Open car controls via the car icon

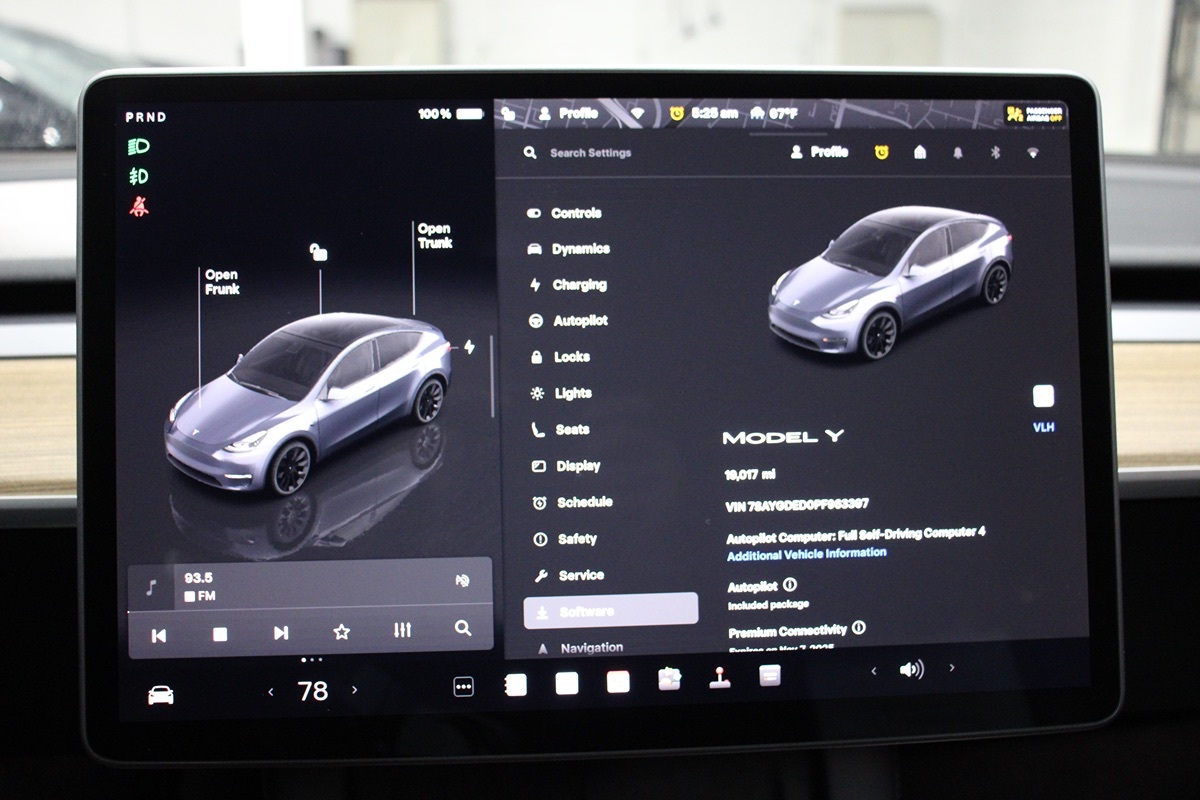(x=161, y=694)
